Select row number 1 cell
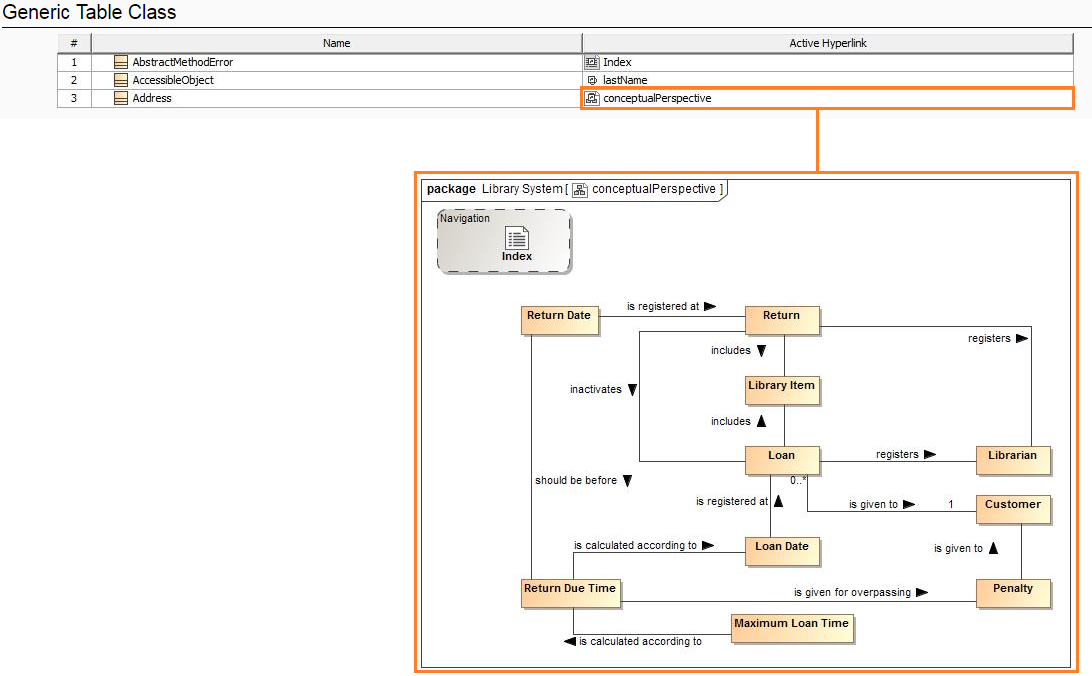The image size is (1092, 676). click(74, 62)
